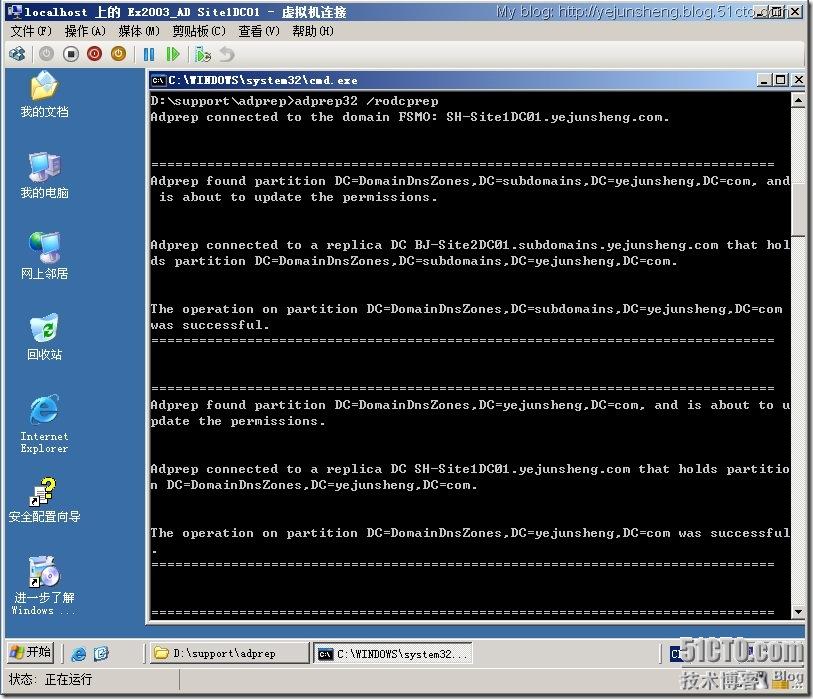
Task: Click the 状态: 正在运行 status bar text
Action: pyautogui.click(x=50, y=679)
